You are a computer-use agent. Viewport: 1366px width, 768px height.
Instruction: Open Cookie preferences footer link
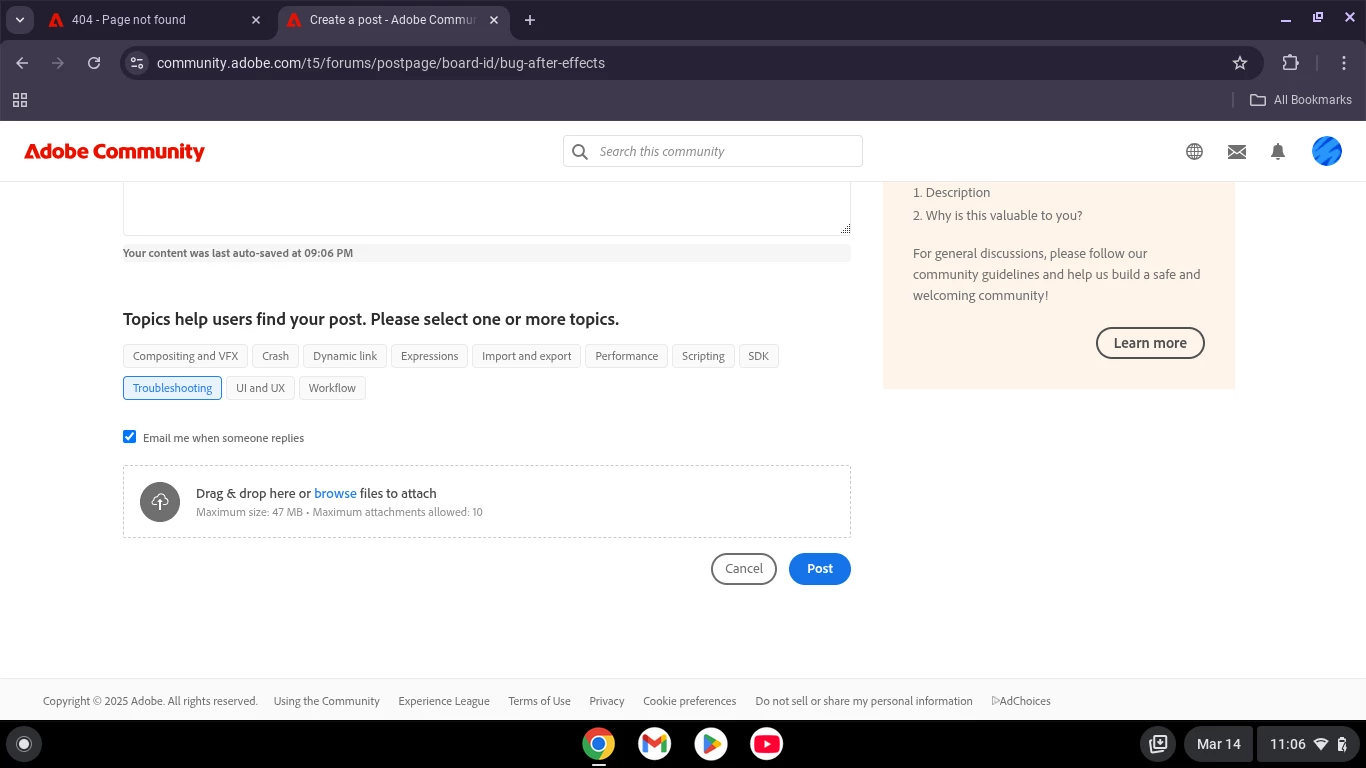(x=690, y=701)
